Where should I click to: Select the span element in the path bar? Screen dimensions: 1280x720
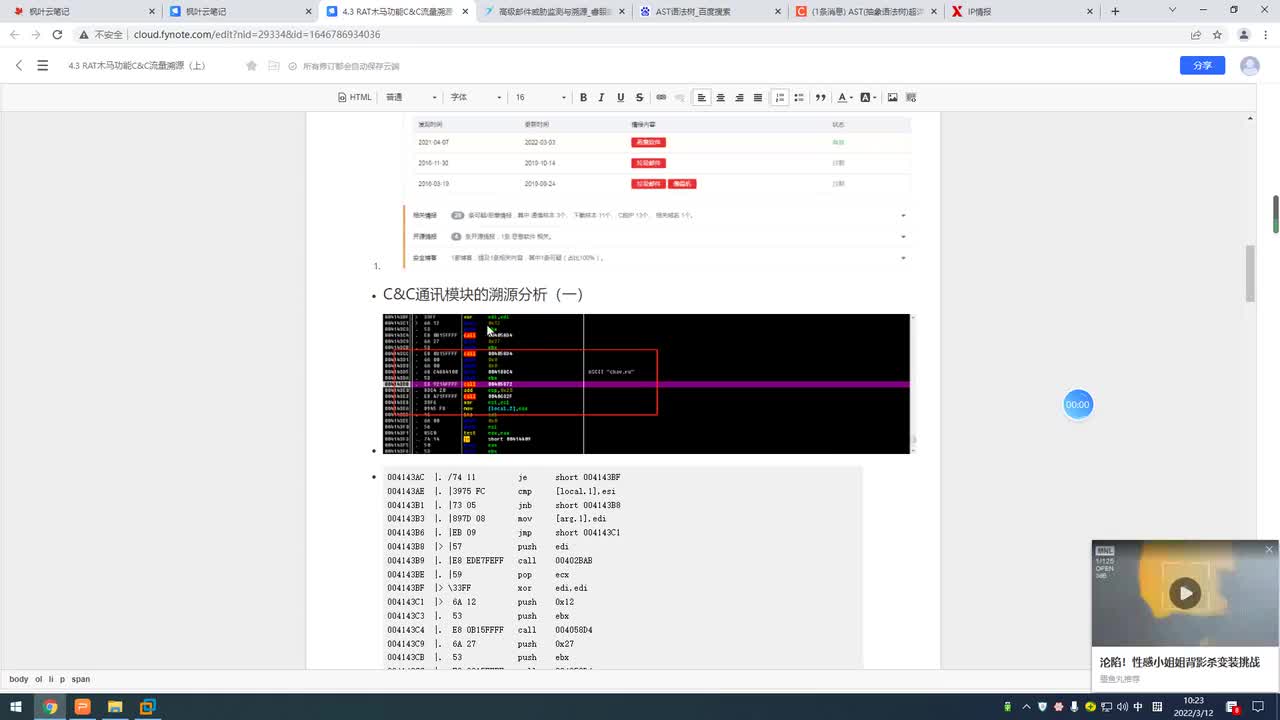click(x=81, y=679)
